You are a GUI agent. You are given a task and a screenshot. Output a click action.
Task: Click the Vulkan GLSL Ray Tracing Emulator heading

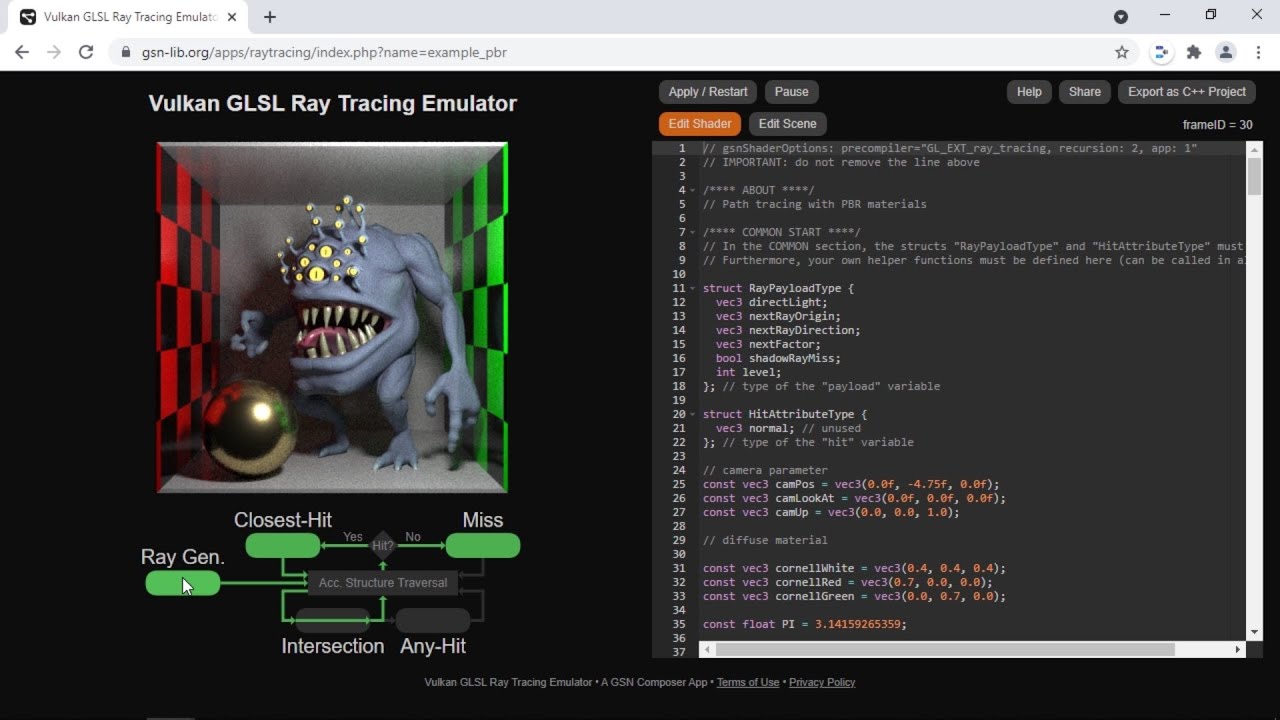[x=333, y=103]
